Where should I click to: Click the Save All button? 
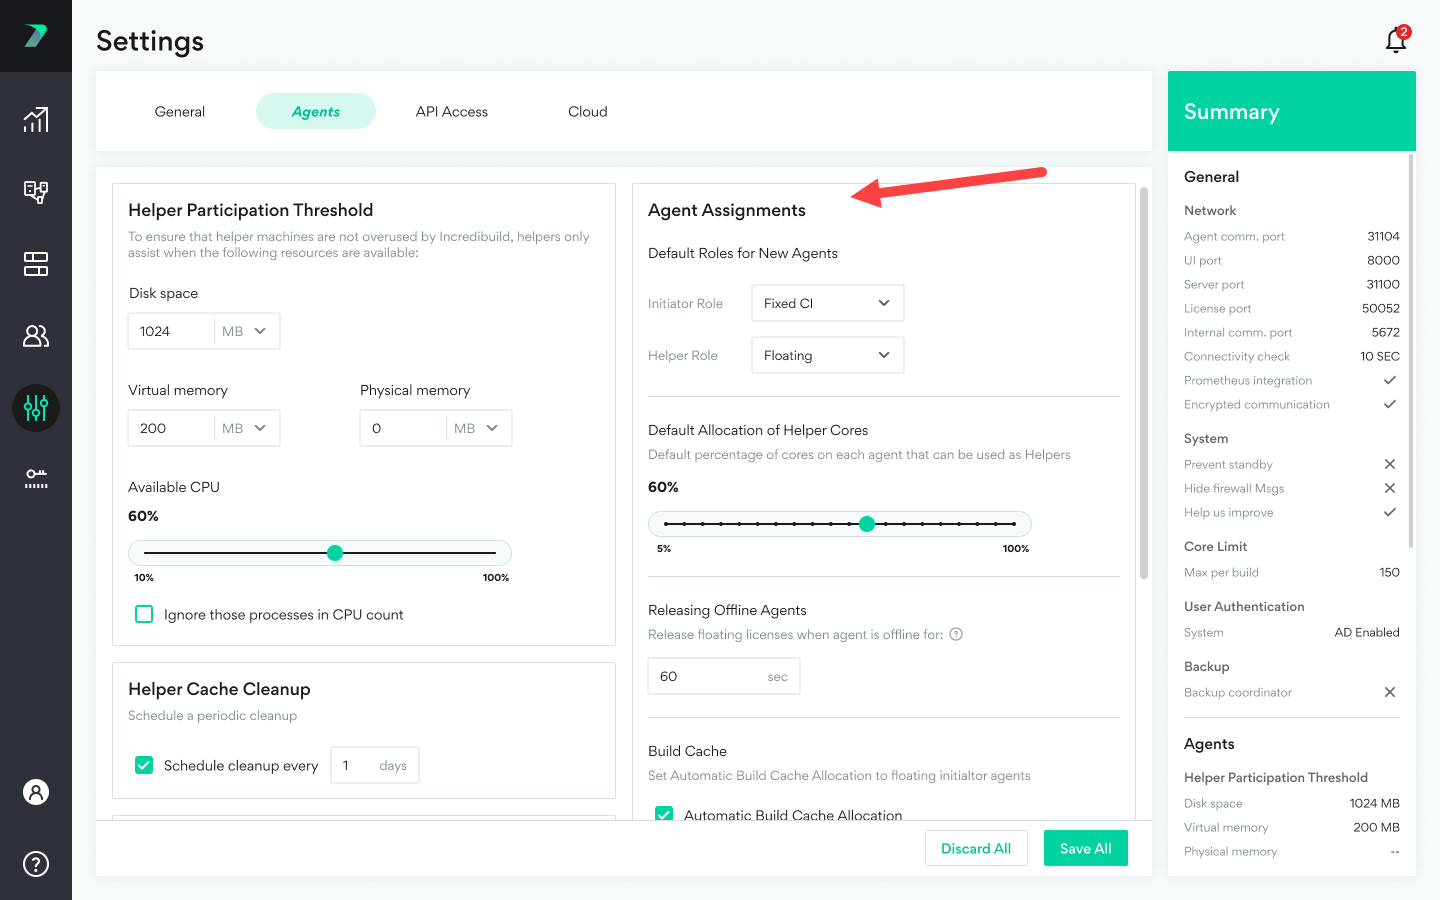point(1085,848)
